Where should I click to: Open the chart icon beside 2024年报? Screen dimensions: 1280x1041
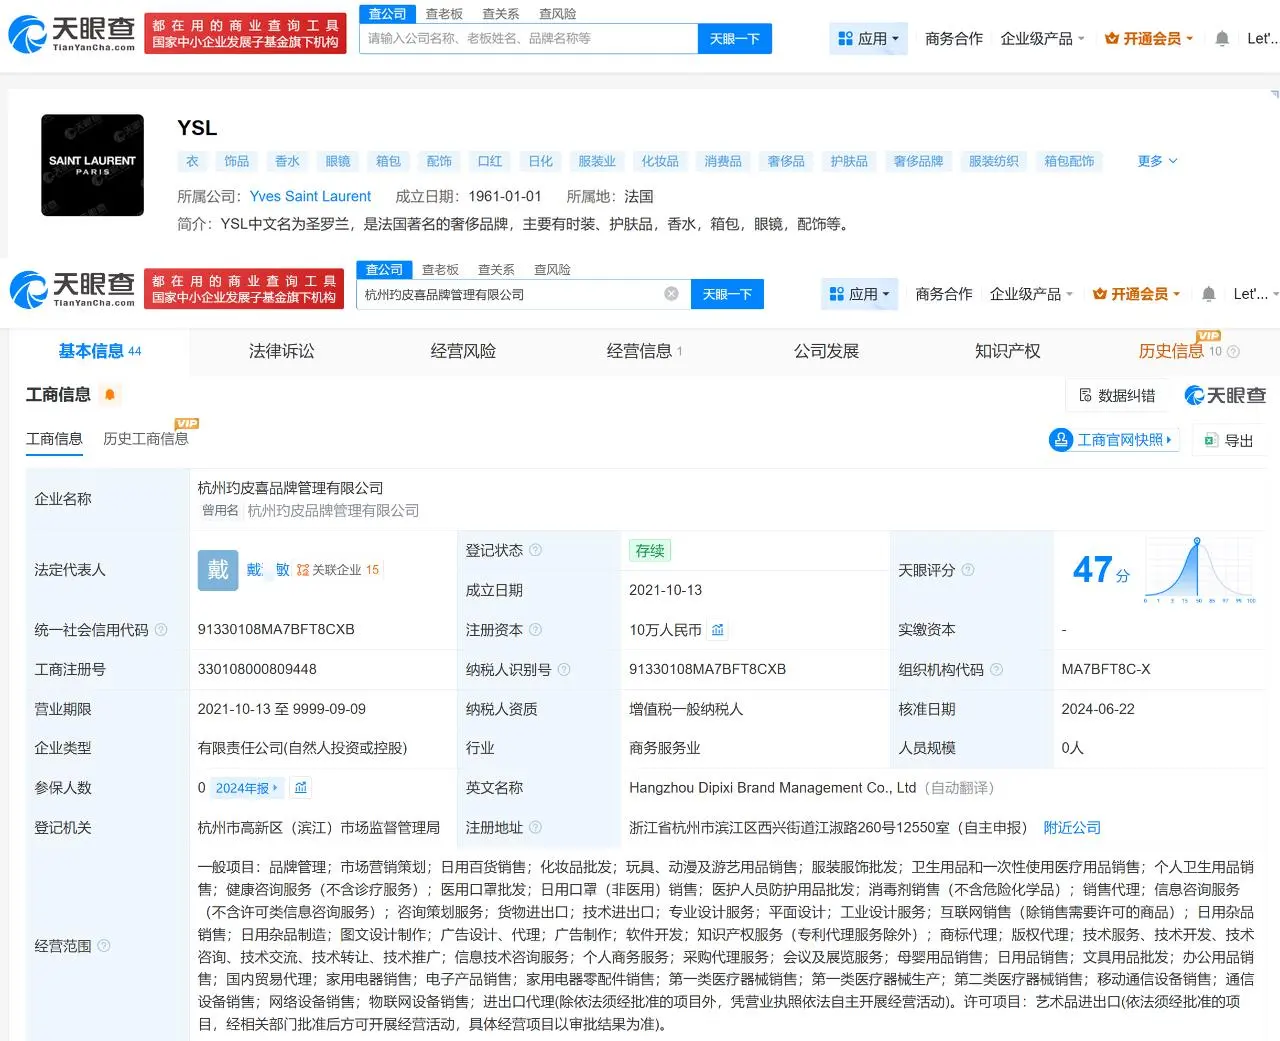click(x=301, y=788)
